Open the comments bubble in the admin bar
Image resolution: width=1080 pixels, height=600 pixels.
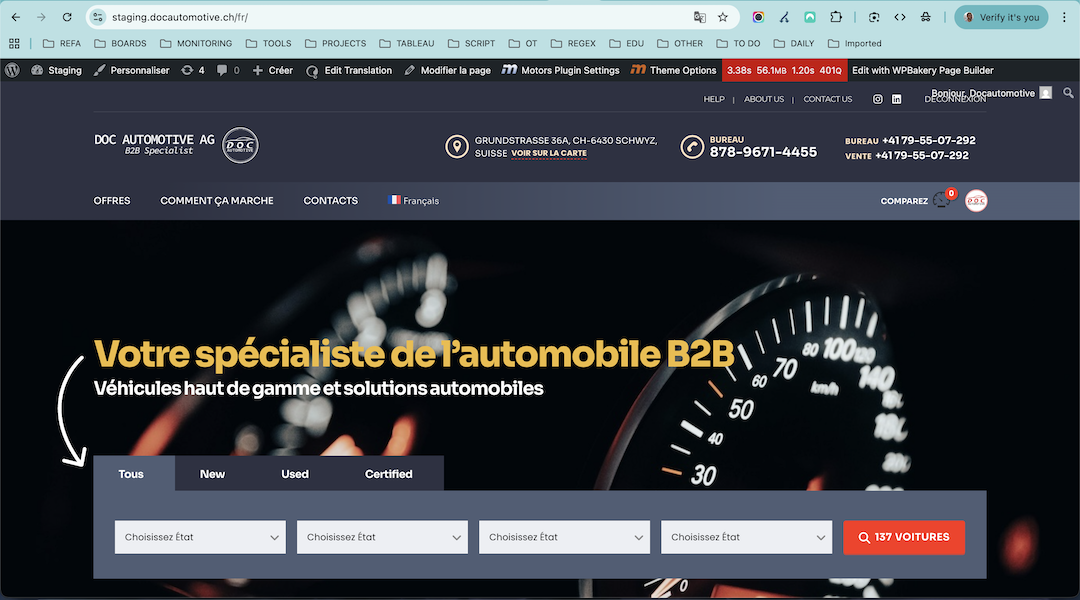[228, 70]
